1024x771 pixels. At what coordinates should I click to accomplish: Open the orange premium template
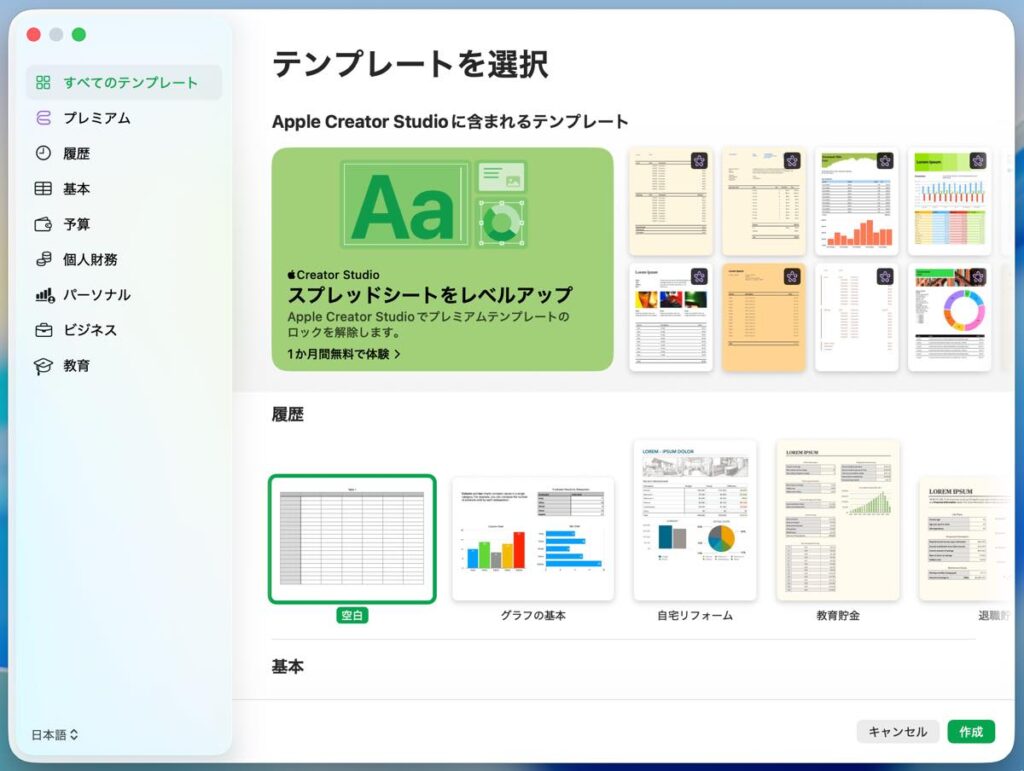763,317
